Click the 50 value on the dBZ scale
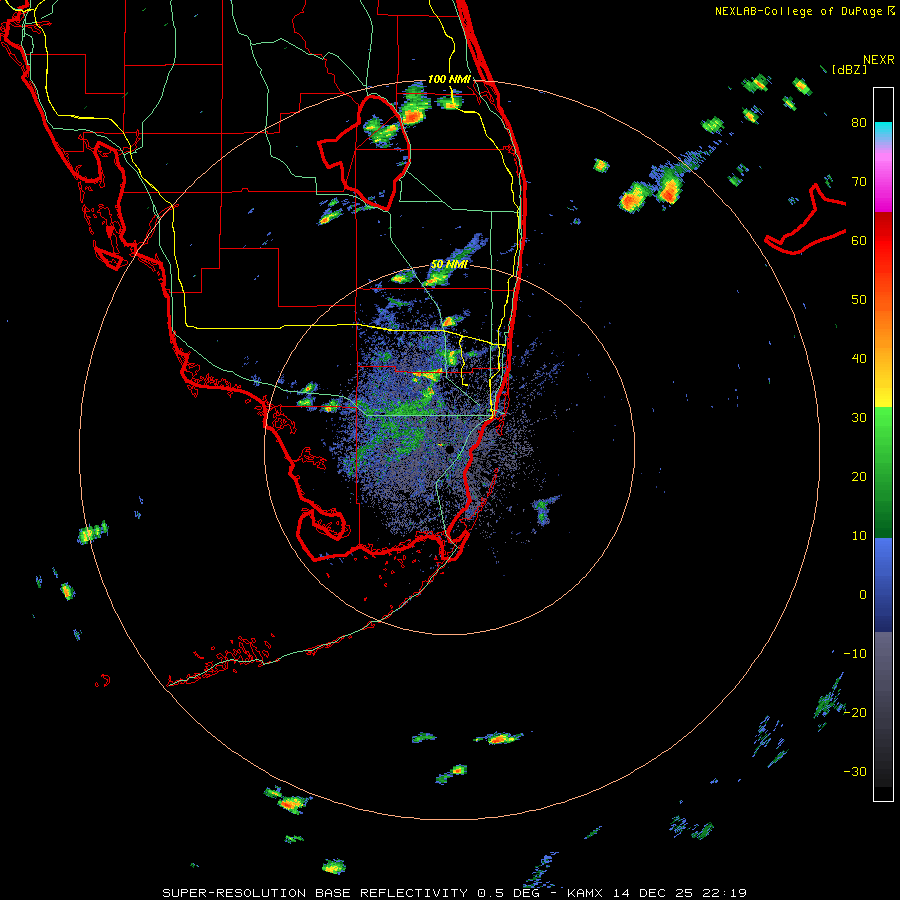 click(859, 300)
